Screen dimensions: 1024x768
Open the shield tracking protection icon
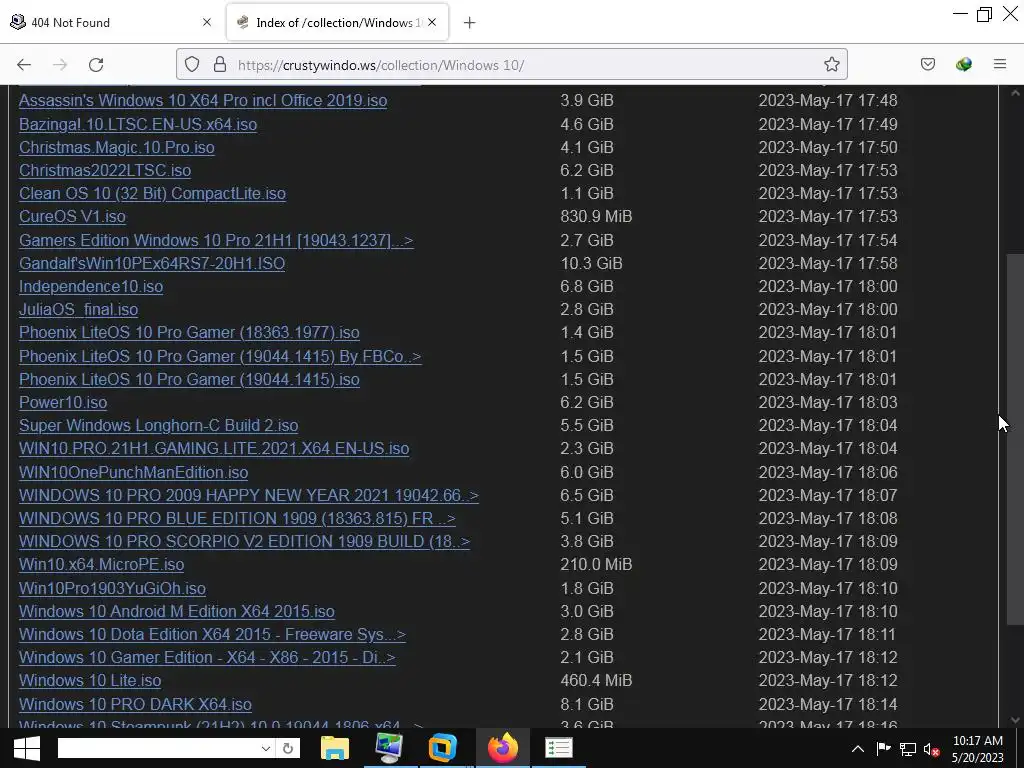[192, 65]
